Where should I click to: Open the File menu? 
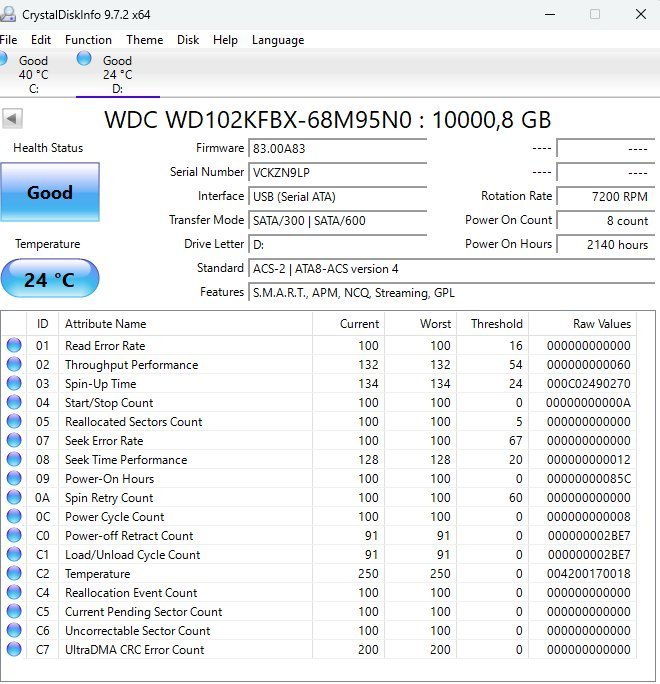tap(9, 40)
